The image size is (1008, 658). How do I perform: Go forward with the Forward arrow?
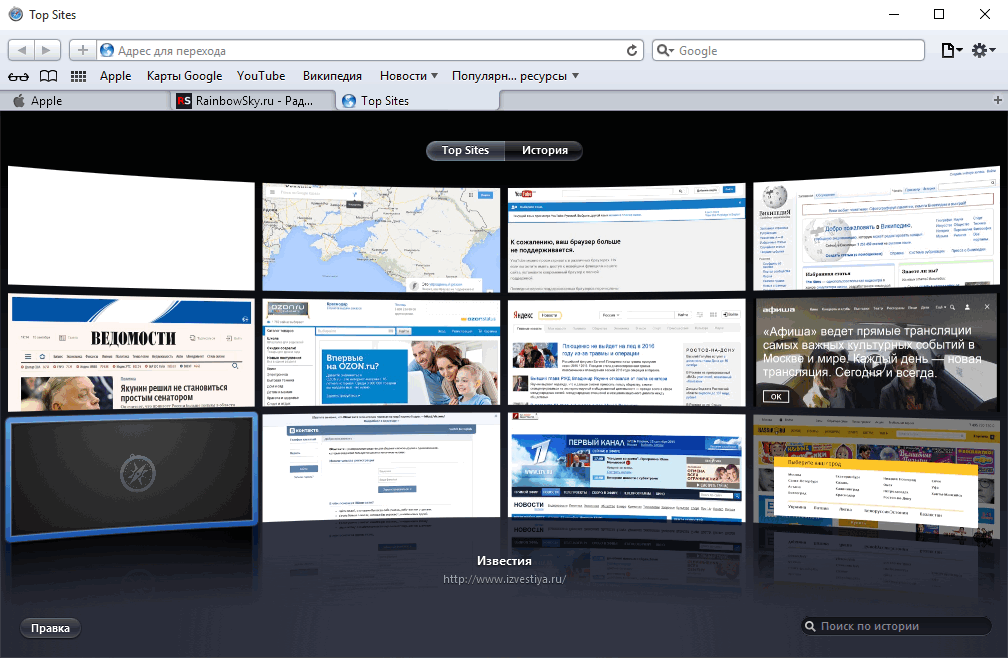point(47,50)
